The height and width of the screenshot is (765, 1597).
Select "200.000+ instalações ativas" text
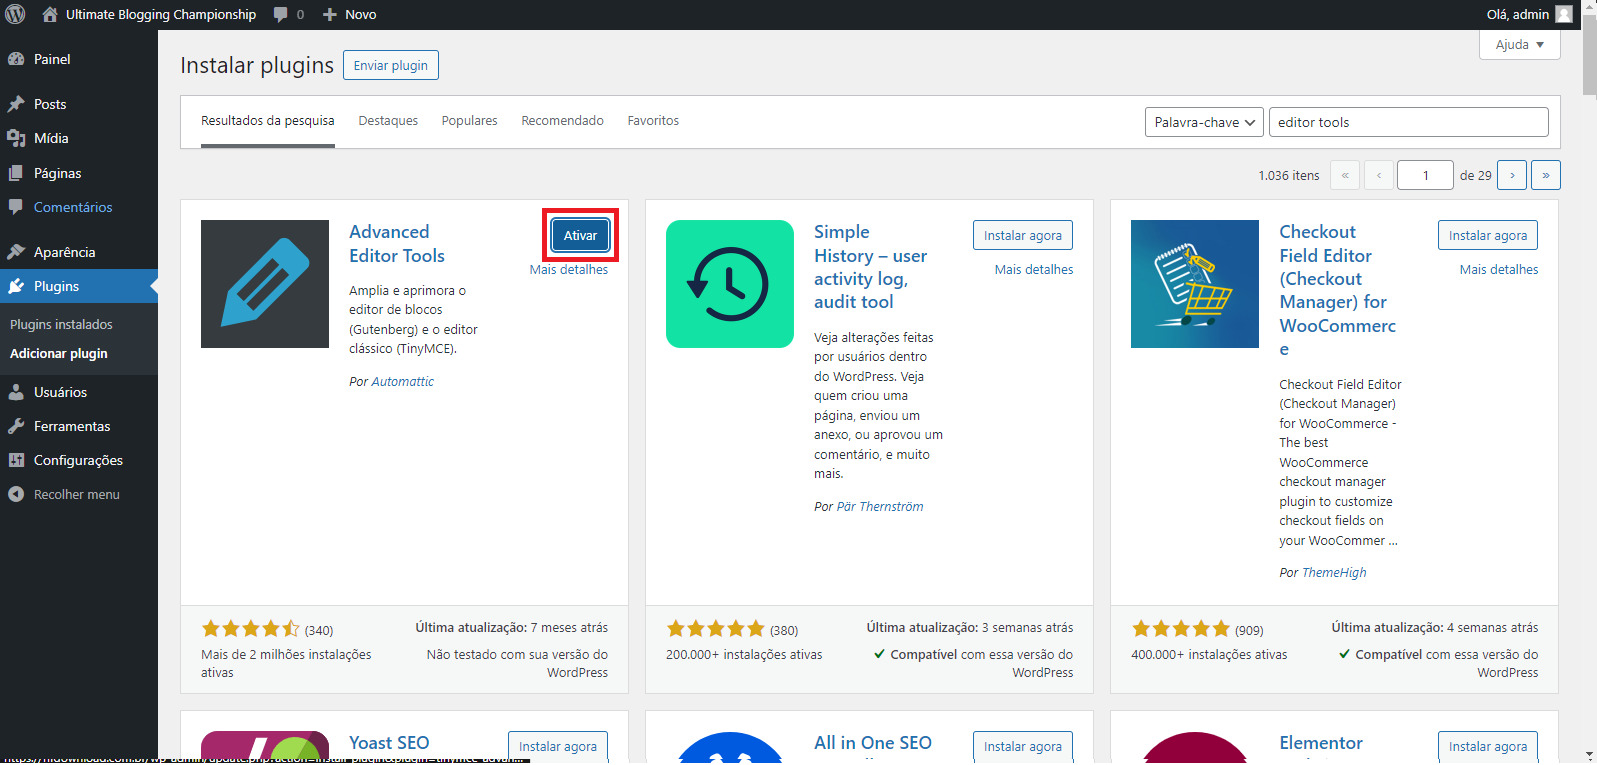pos(744,655)
